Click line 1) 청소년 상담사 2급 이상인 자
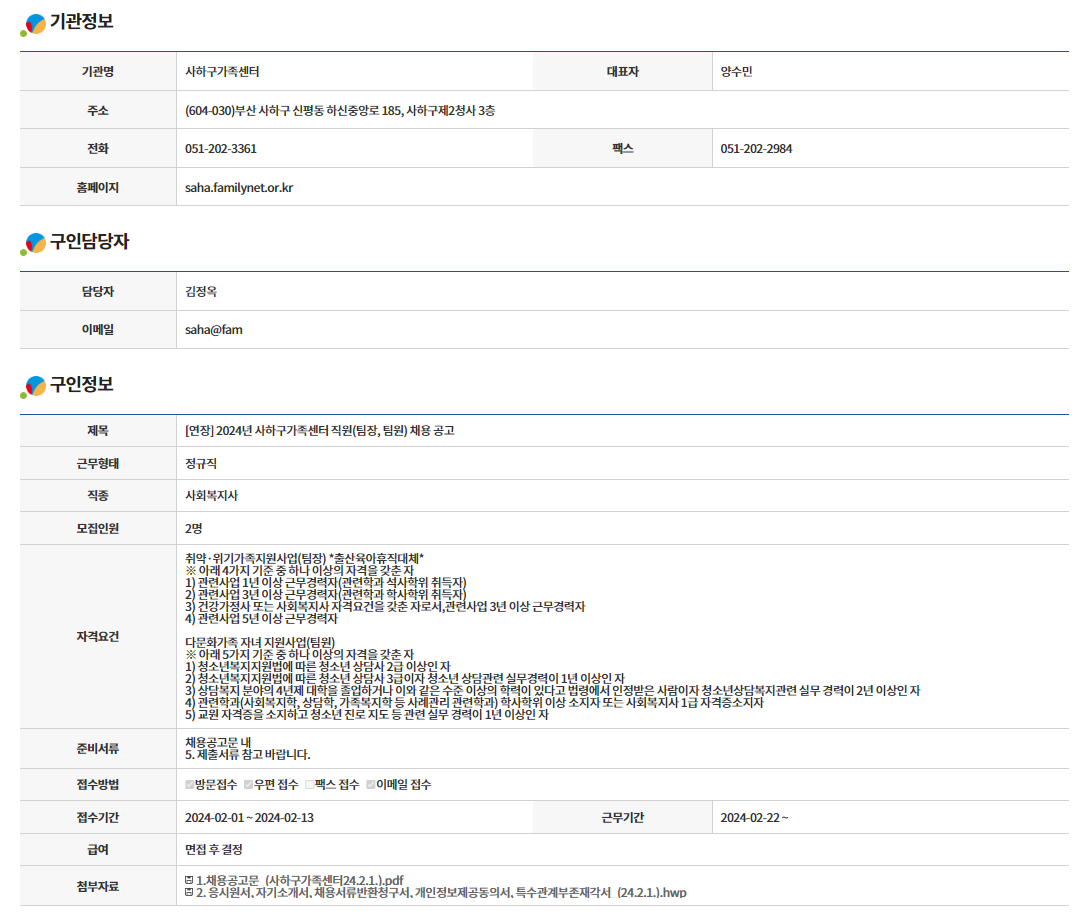This screenshot has height=915, width=1082. click(317, 667)
